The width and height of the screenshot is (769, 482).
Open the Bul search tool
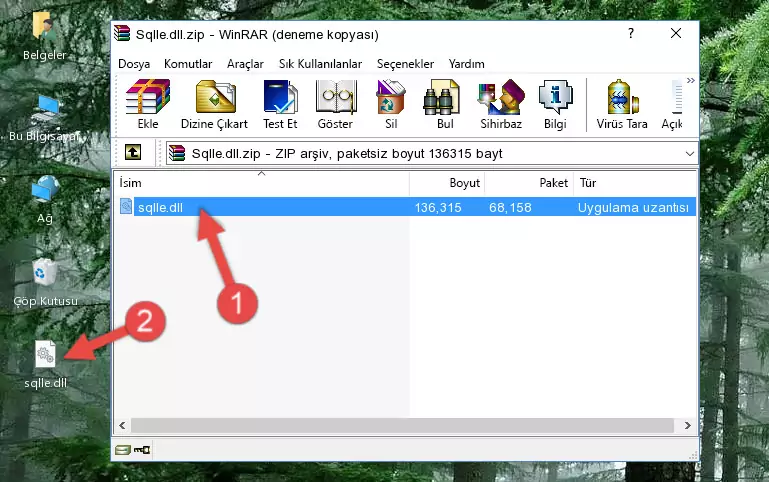441,97
